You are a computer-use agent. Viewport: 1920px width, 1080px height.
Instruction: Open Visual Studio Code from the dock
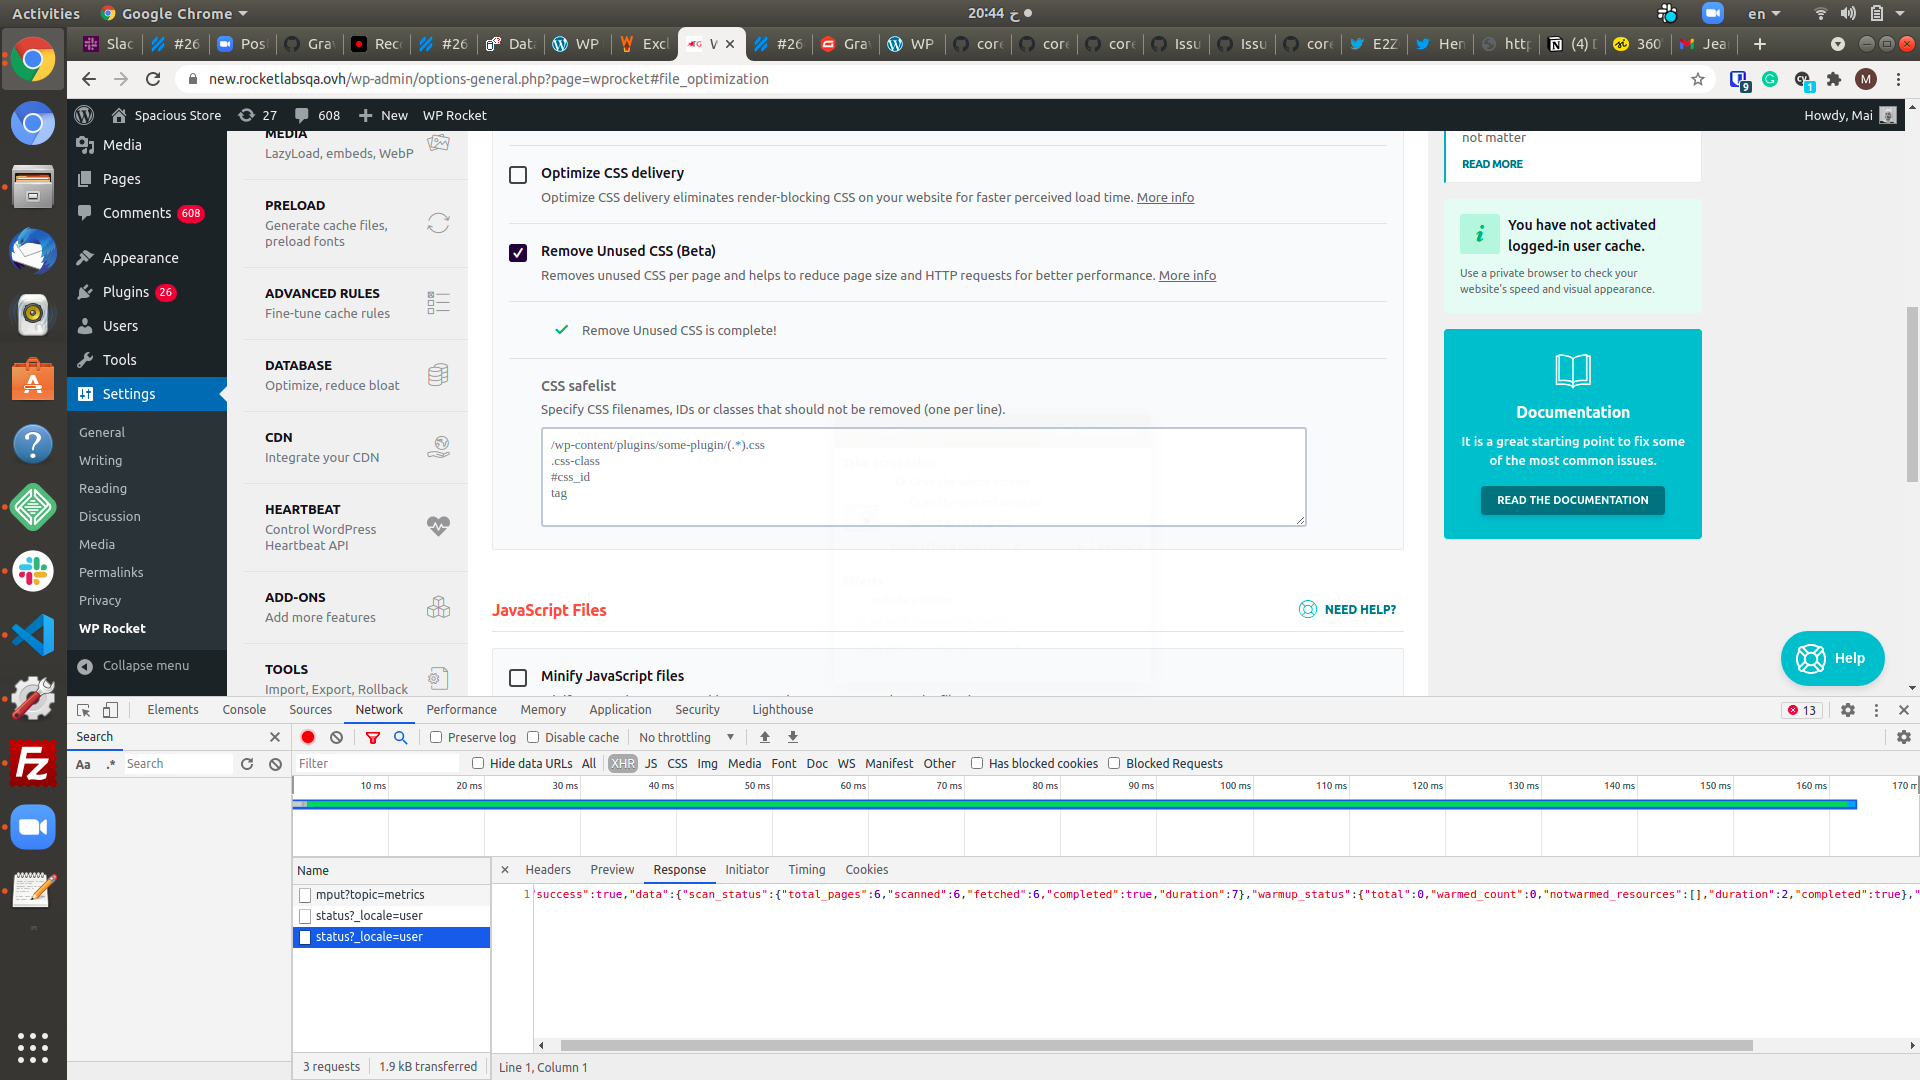[33, 635]
